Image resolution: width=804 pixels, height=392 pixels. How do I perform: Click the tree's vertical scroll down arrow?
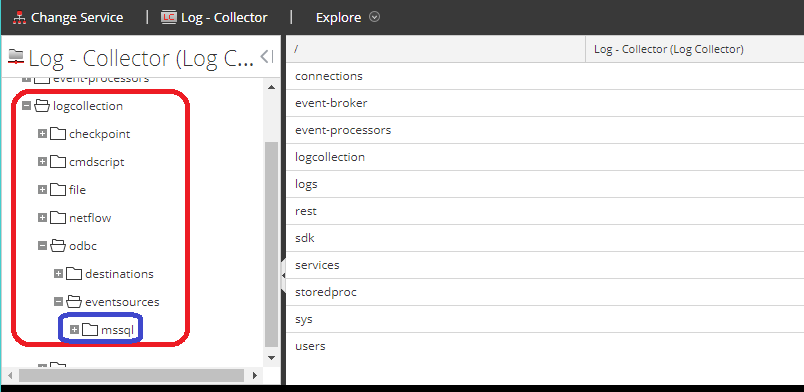point(272,358)
